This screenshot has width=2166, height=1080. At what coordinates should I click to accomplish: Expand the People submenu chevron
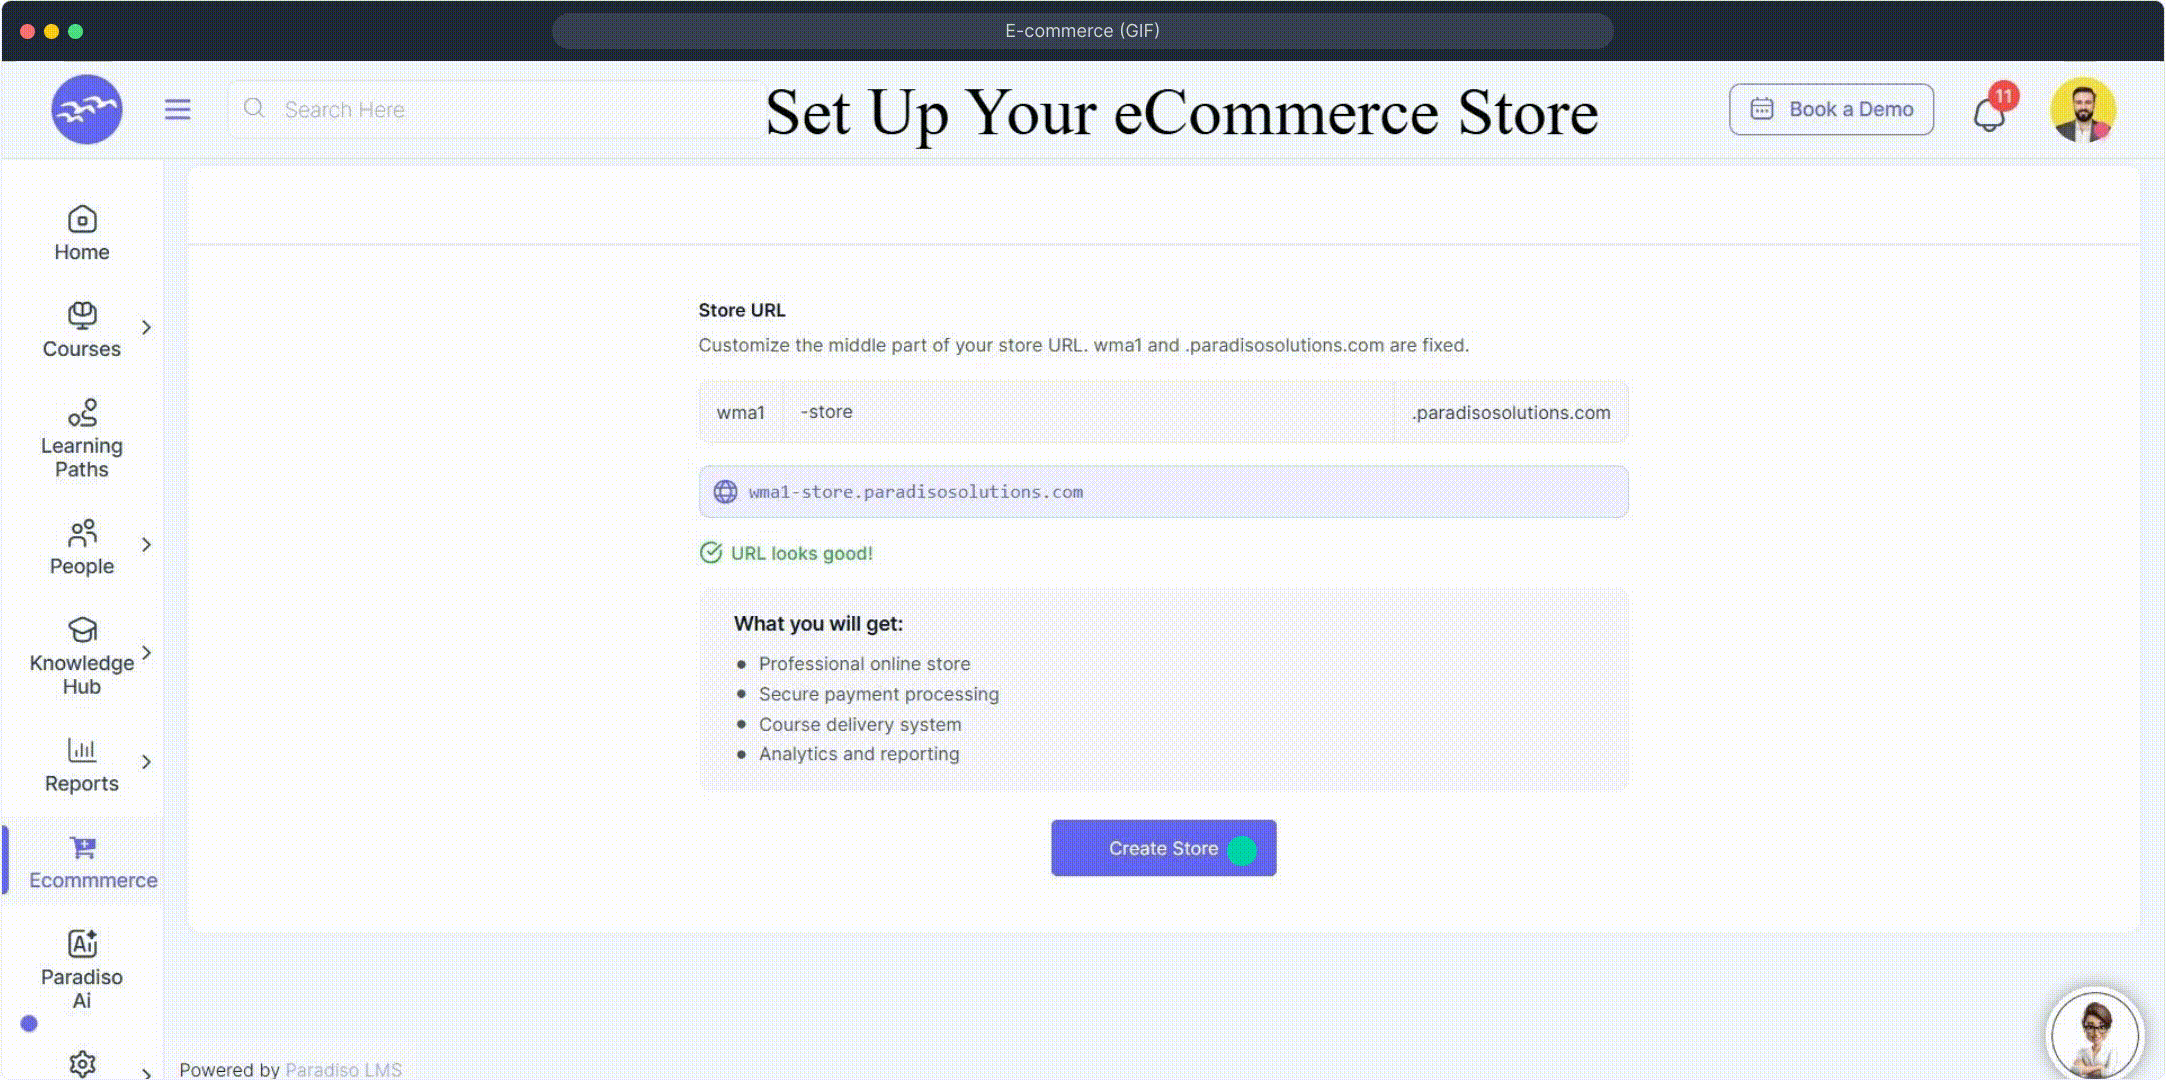coord(147,544)
